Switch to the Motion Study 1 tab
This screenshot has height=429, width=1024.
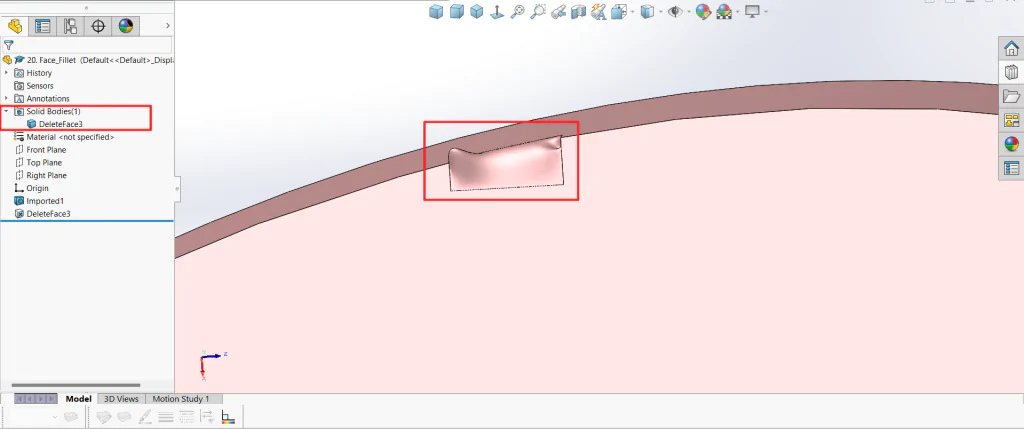tap(181, 399)
